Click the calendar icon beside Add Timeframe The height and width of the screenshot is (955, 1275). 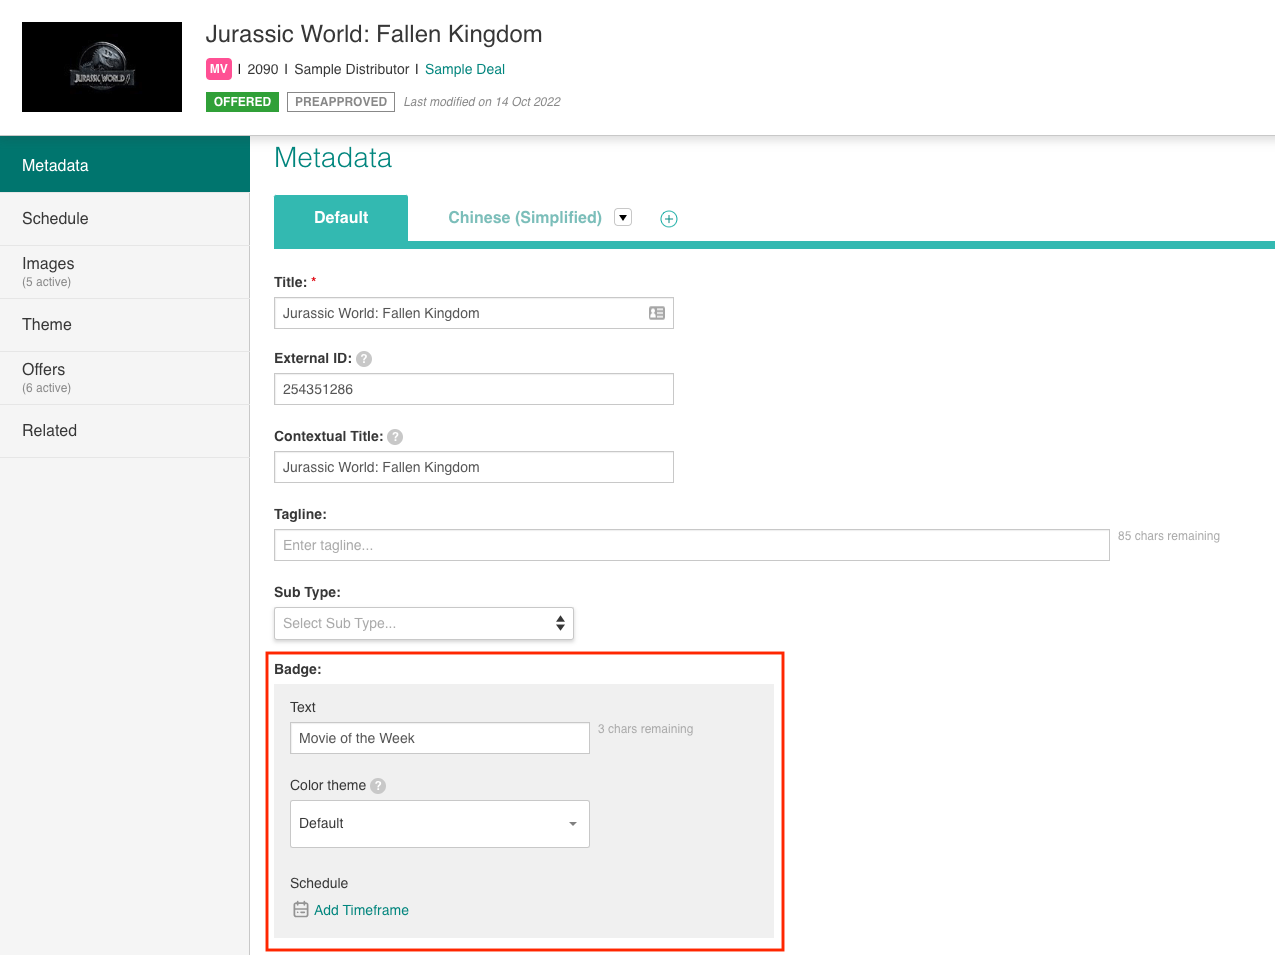(x=301, y=910)
